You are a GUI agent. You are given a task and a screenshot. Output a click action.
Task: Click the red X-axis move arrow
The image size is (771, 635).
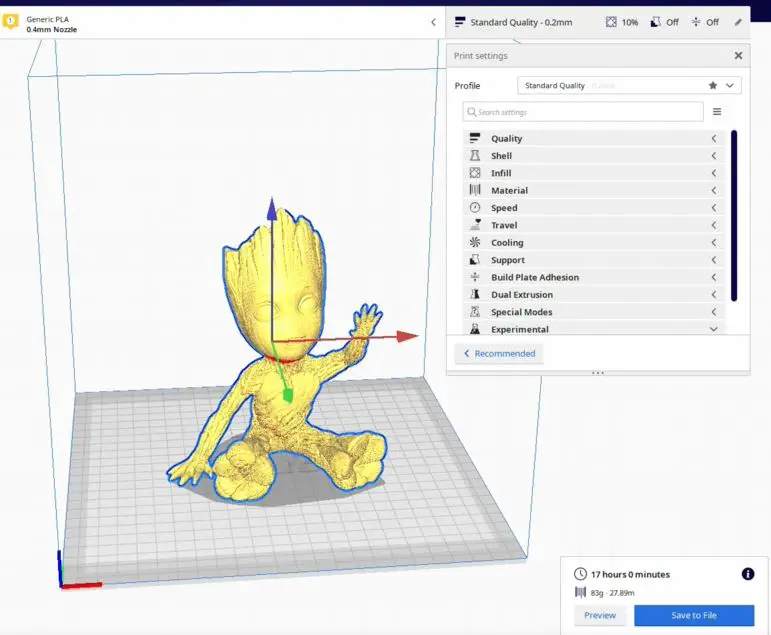(x=407, y=336)
